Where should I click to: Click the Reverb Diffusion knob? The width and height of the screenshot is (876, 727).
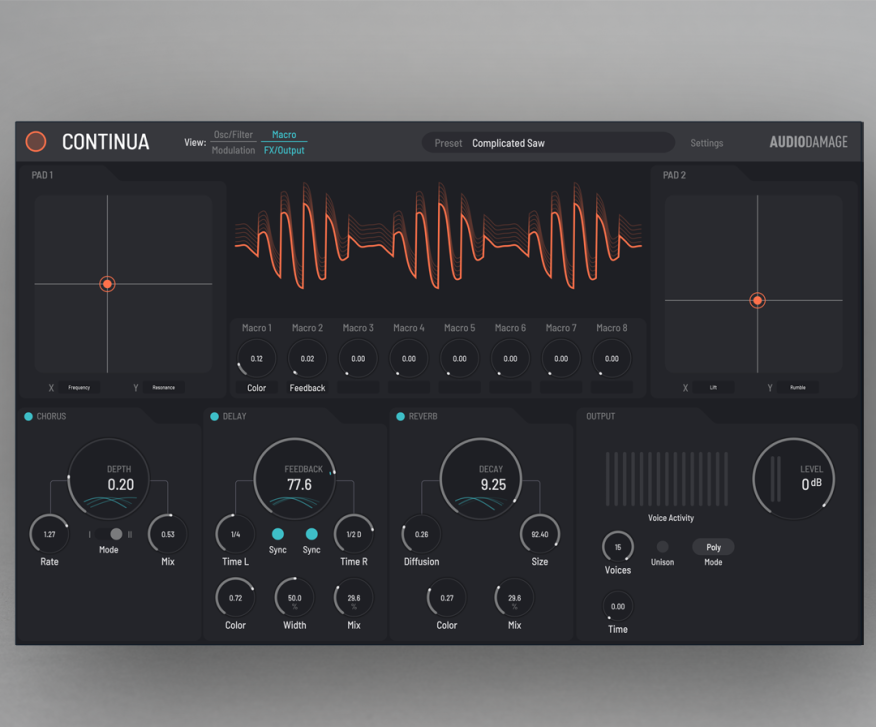pyautogui.click(x=421, y=534)
